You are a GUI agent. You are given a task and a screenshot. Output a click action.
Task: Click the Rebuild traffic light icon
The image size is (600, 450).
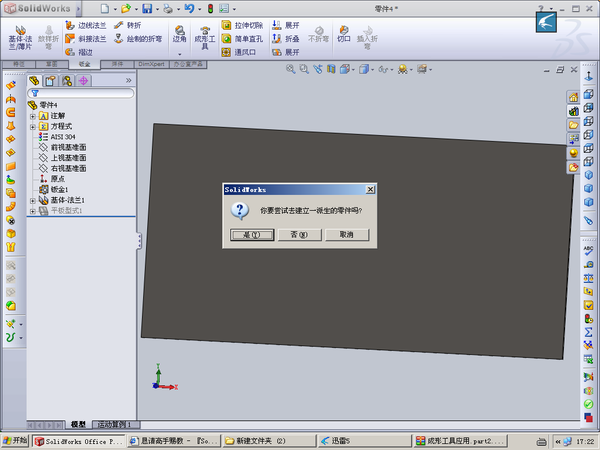click(210, 8)
